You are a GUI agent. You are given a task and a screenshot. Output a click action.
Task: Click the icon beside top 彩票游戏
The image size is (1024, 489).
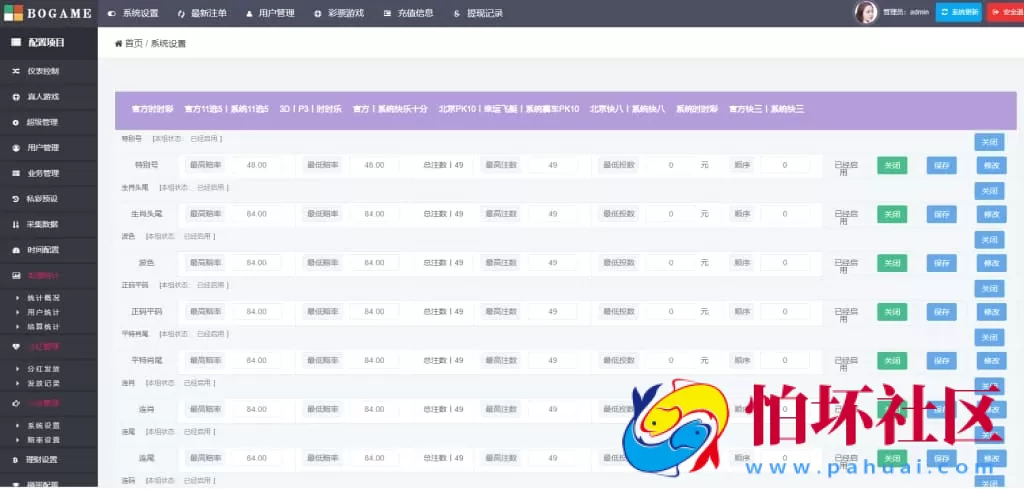(x=317, y=13)
